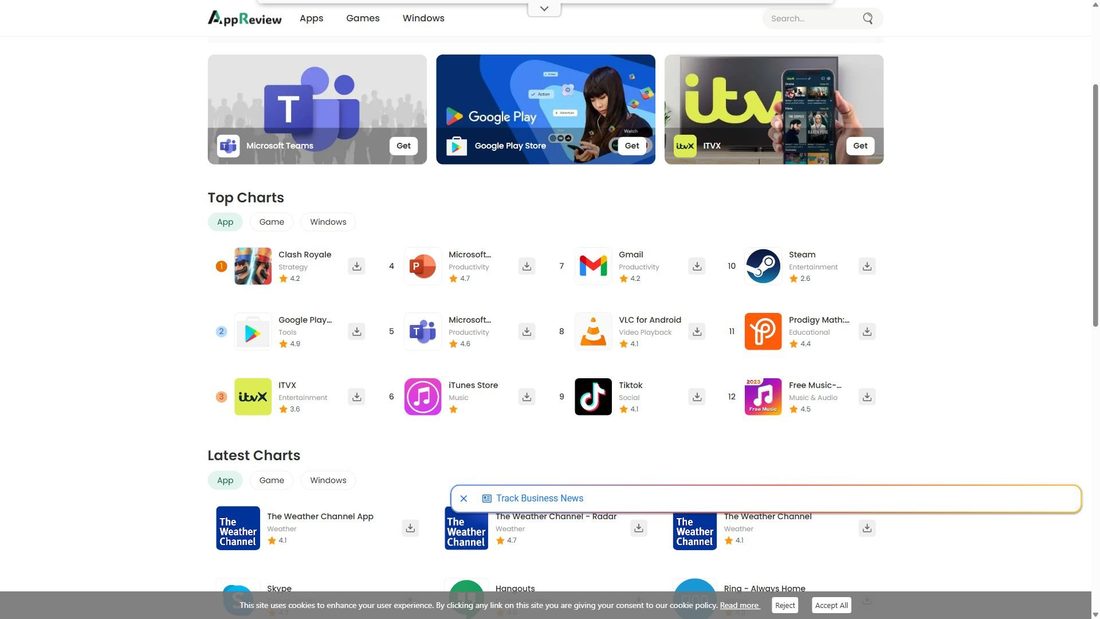Open the ITVX banner thumbnail
1100x619 pixels.
(x=774, y=109)
